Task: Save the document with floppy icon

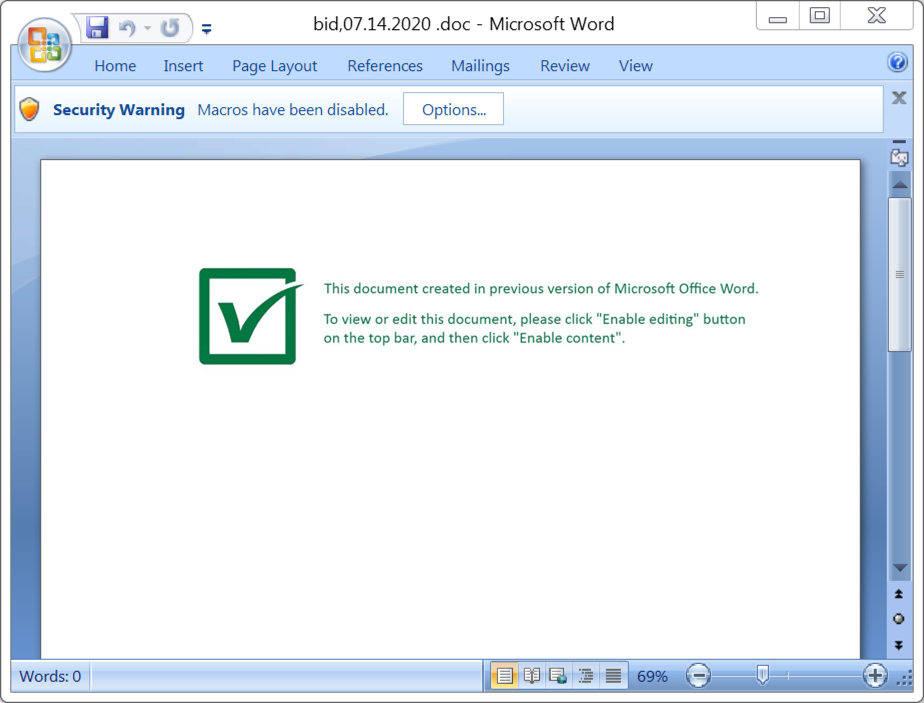Action: (97, 28)
